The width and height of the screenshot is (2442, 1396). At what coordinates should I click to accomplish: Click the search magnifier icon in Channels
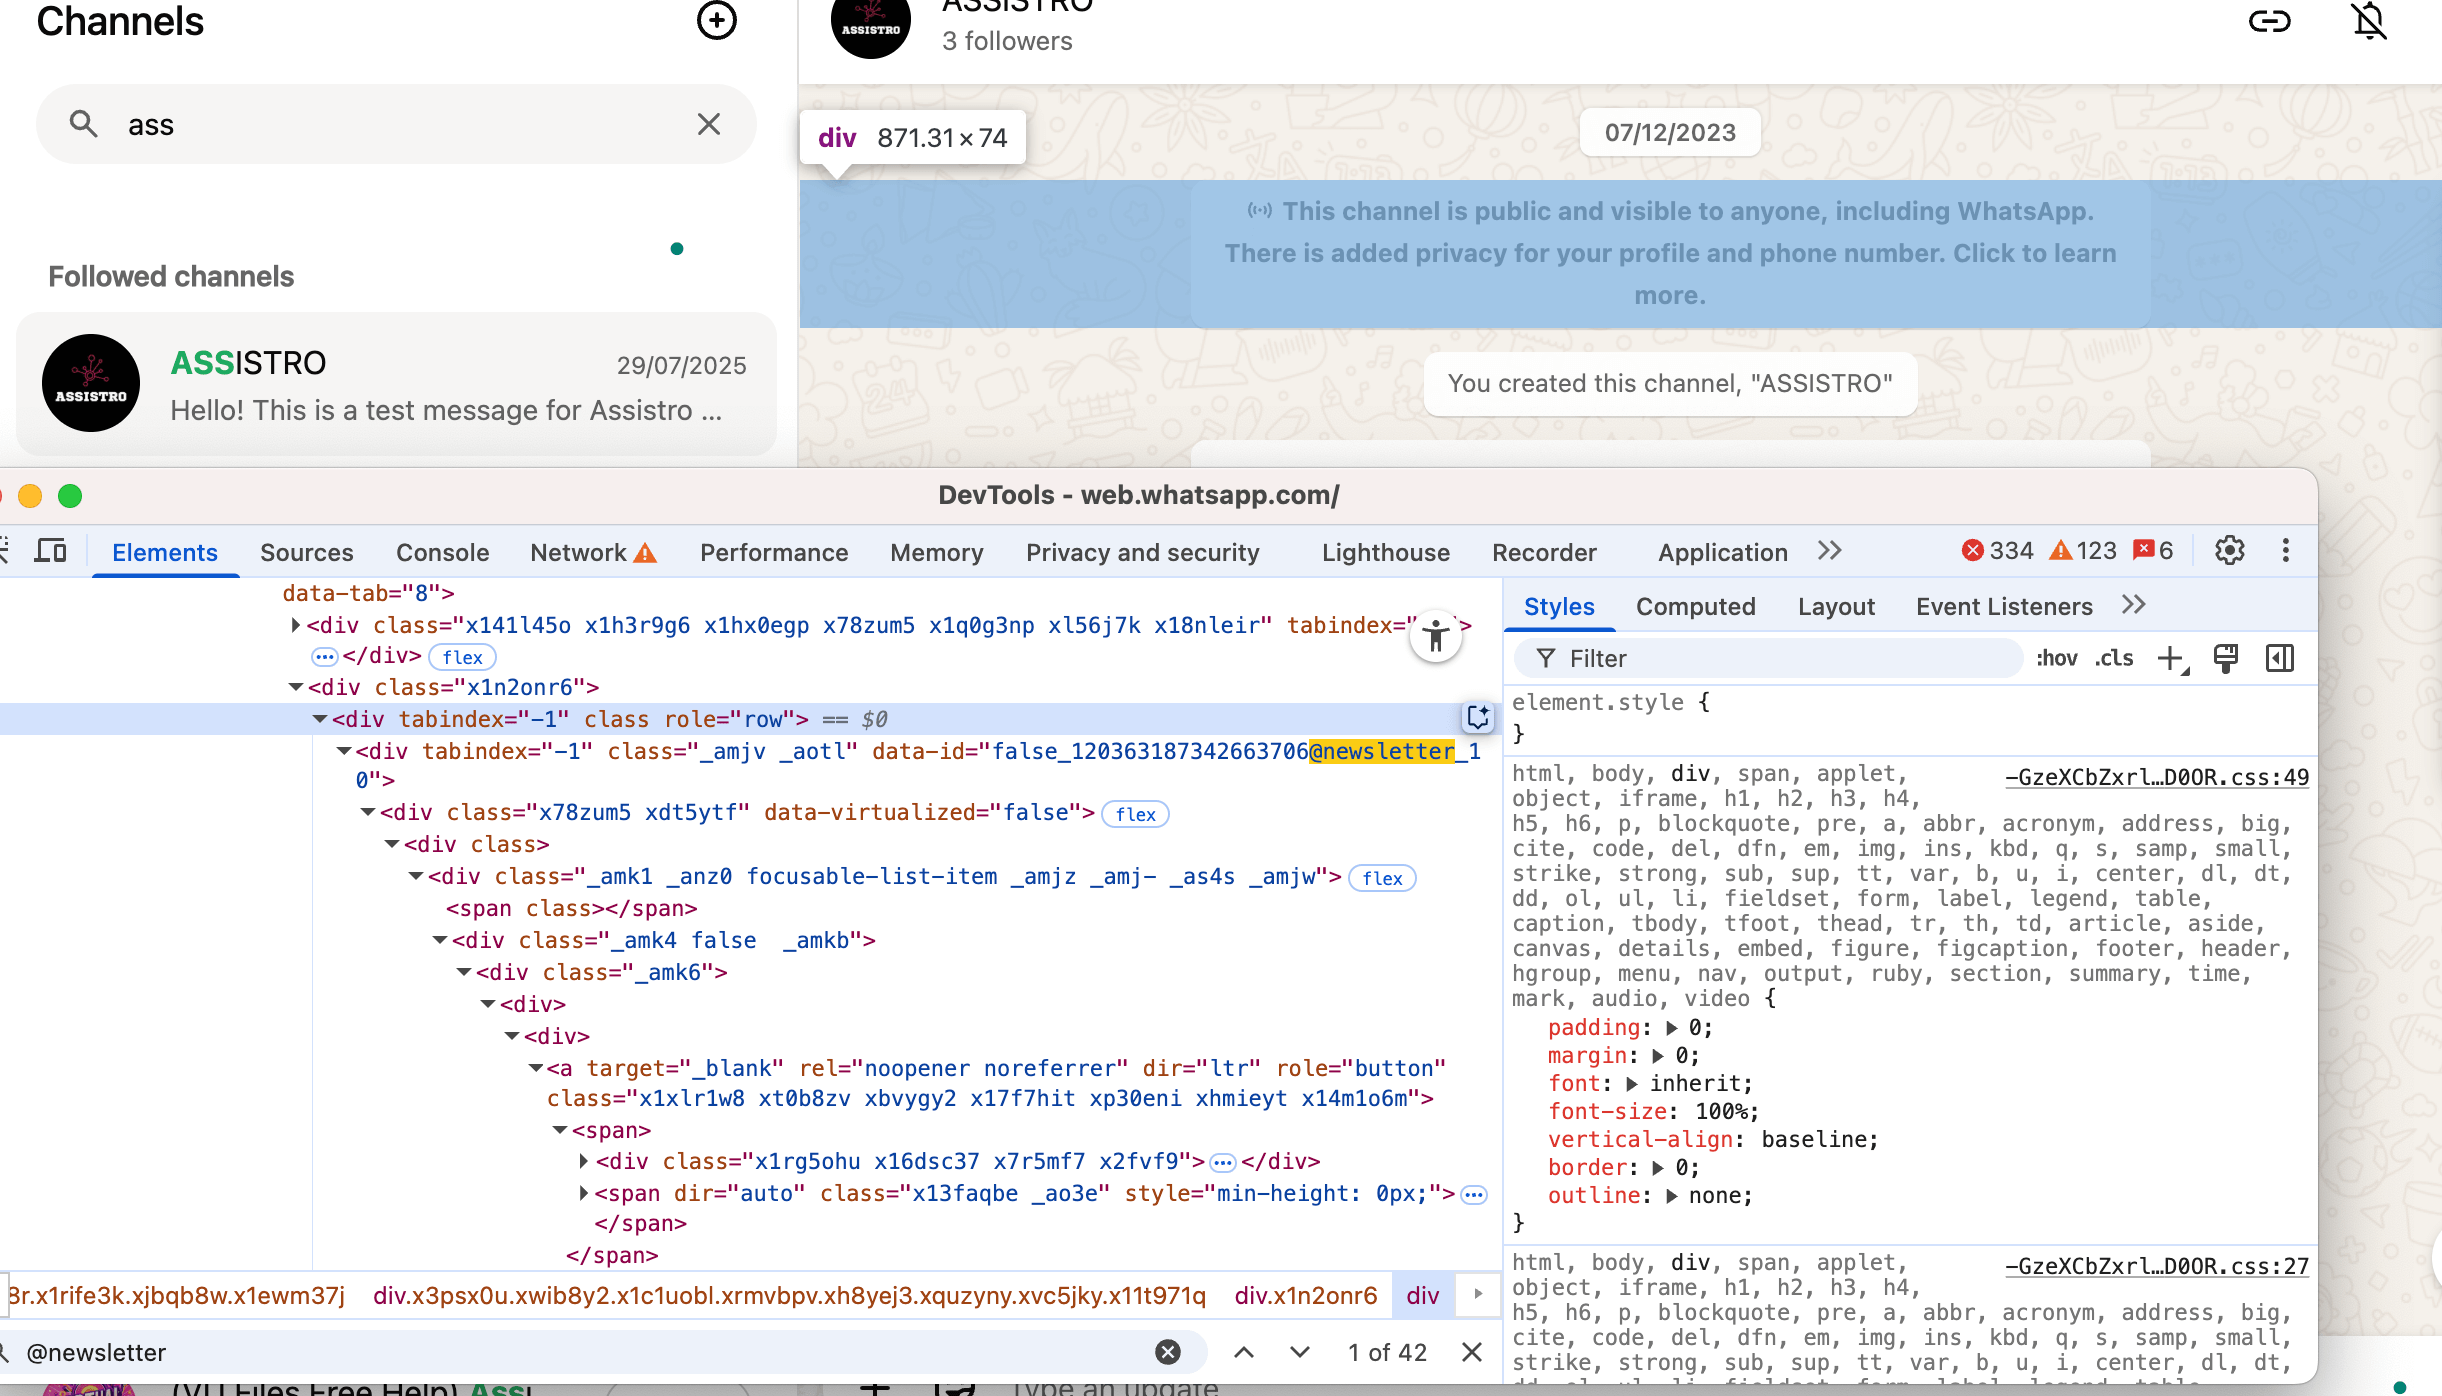tap(83, 124)
